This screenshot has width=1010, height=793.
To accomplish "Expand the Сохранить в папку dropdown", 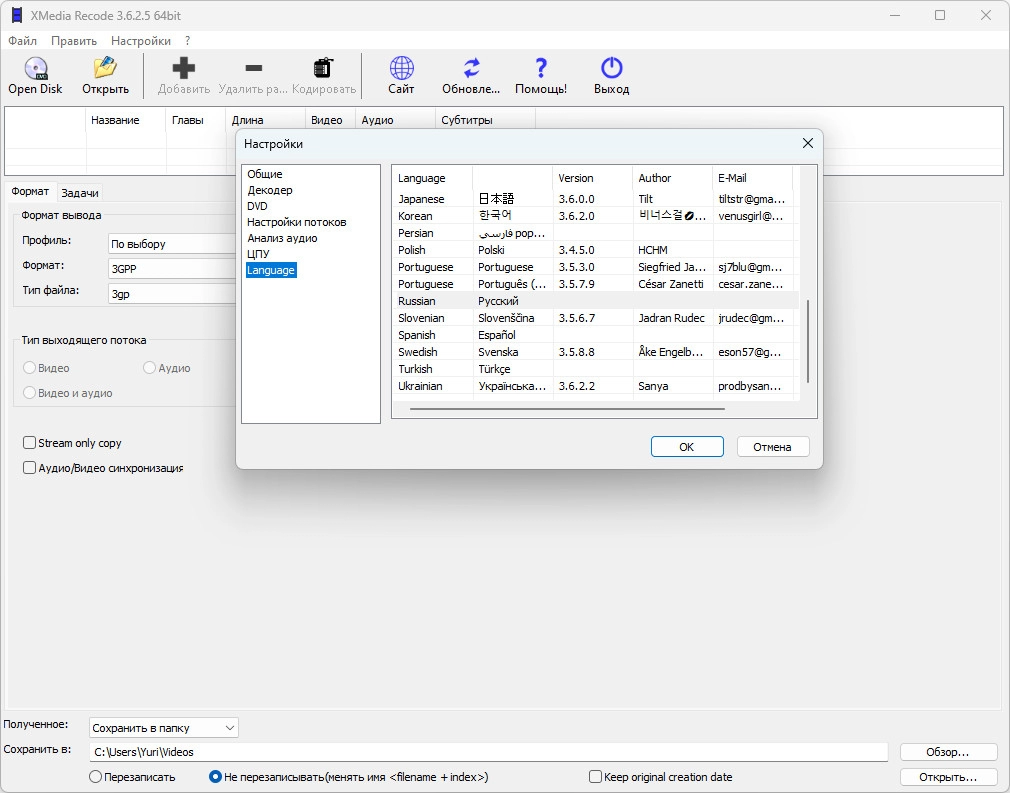I will click(164, 728).
